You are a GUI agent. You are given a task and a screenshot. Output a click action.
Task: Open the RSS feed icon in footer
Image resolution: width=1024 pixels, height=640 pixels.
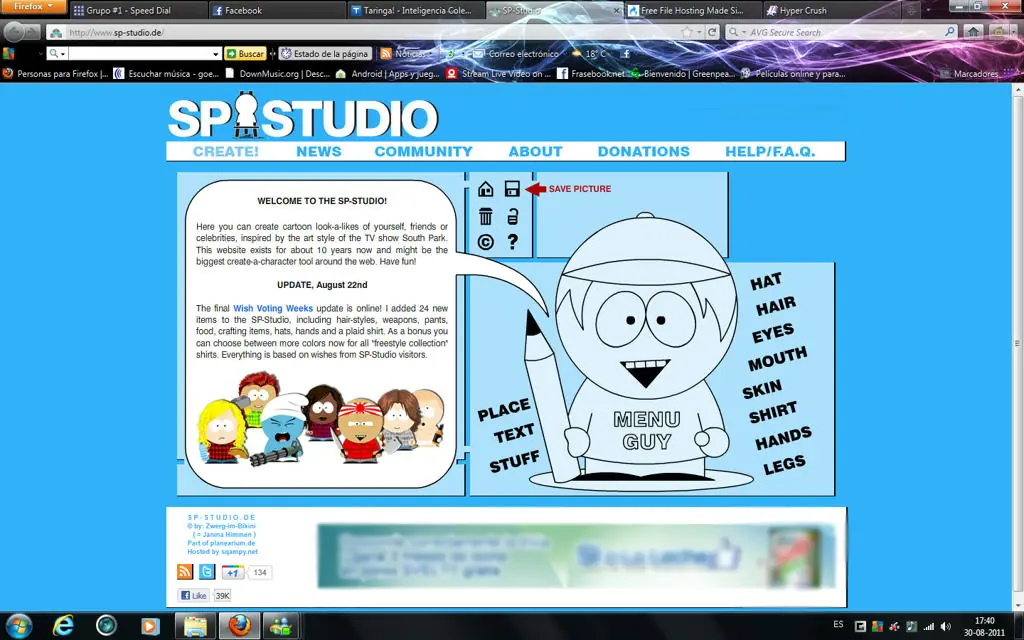coord(185,572)
